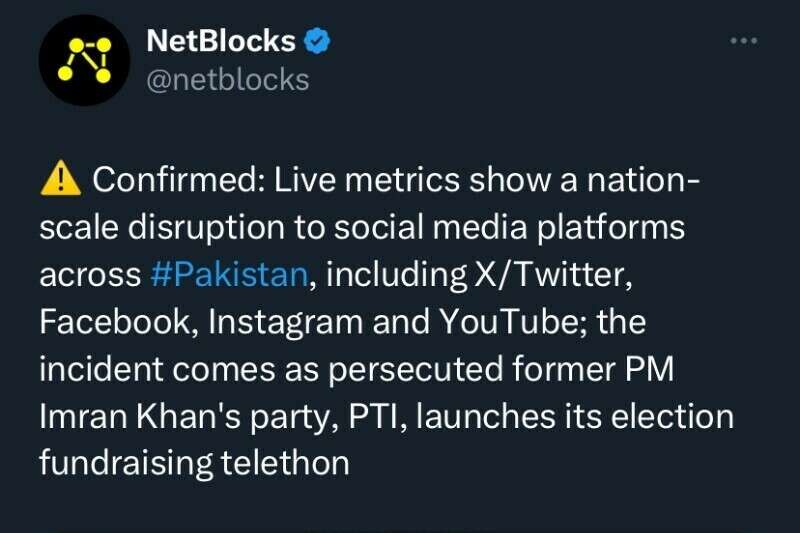The image size is (800, 533).
Task: Click "Imran Khan's" in the tweet text
Action: click(x=130, y=414)
